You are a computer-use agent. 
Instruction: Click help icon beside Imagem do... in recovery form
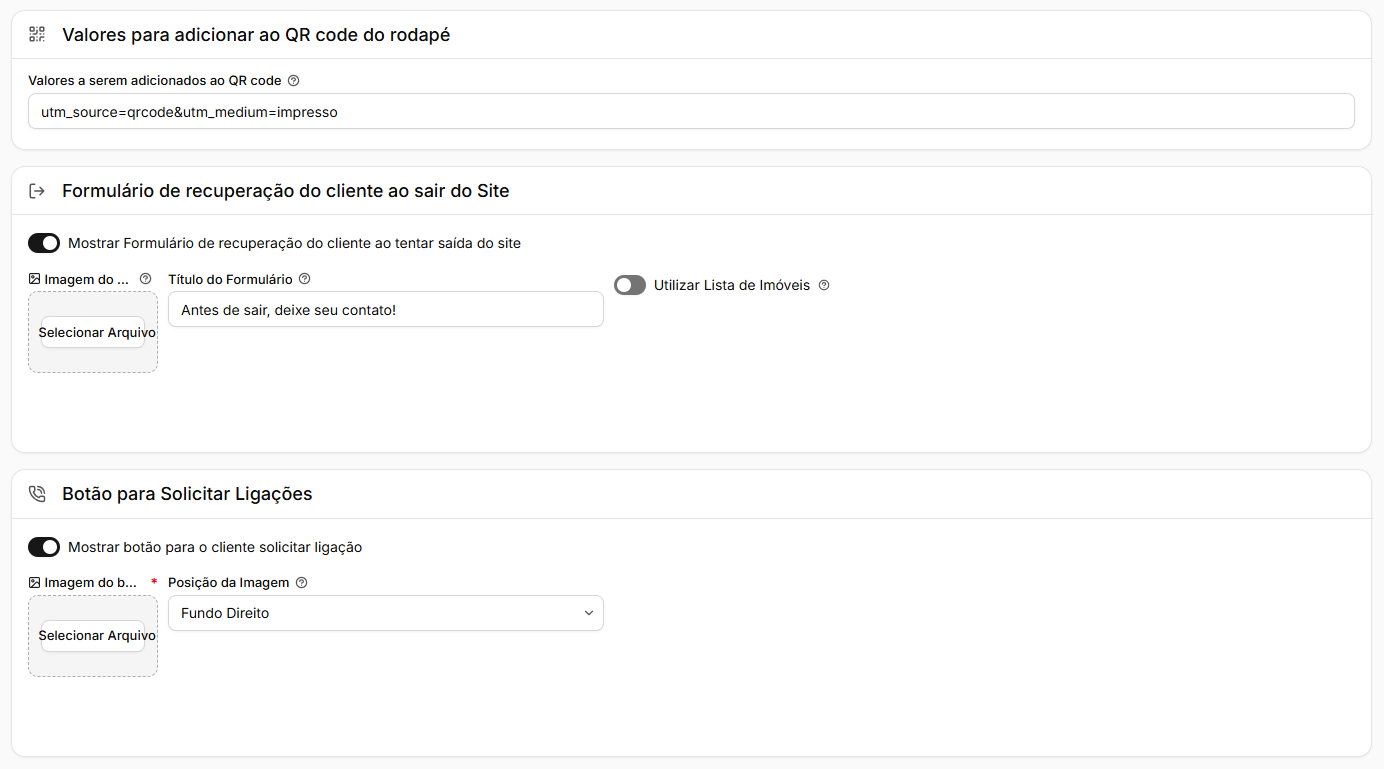click(x=145, y=279)
